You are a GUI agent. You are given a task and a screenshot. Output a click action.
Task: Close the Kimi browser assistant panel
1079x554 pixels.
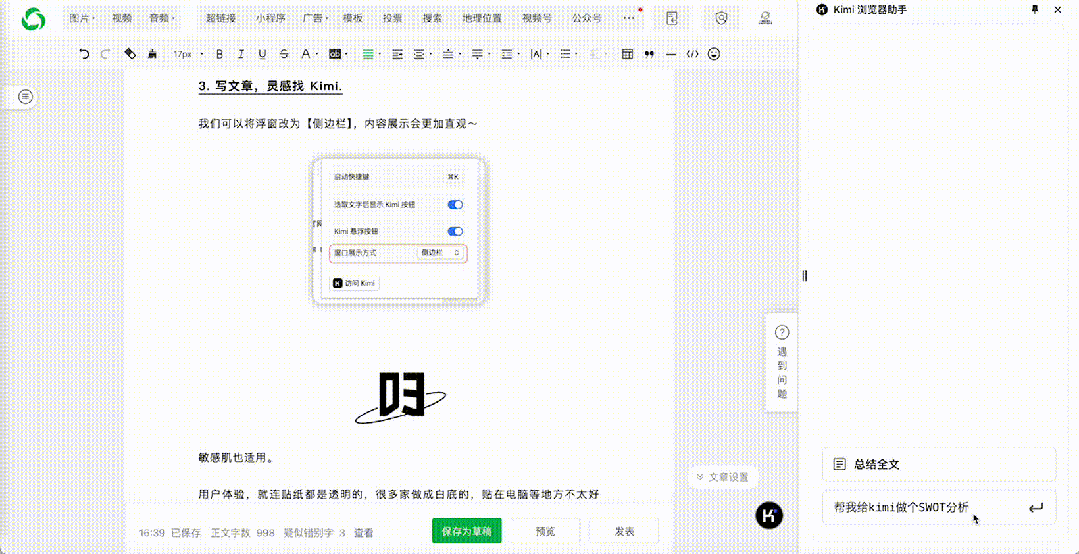pyautogui.click(x=1058, y=9)
